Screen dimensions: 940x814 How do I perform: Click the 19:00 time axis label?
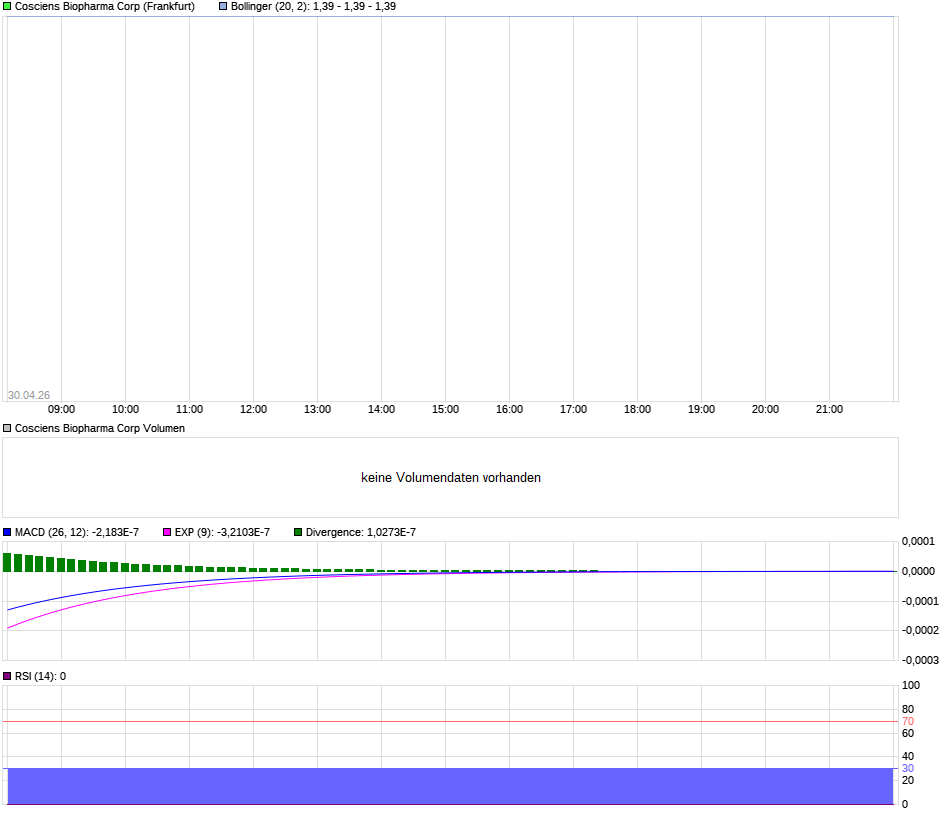coord(701,409)
